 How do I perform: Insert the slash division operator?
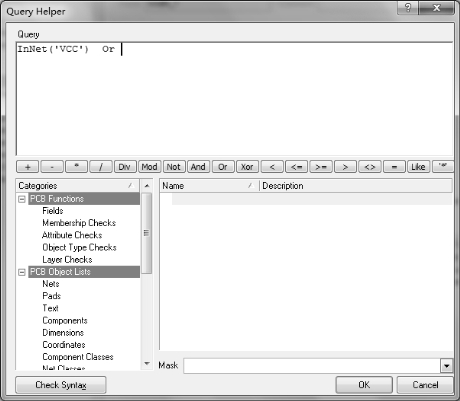(101, 167)
